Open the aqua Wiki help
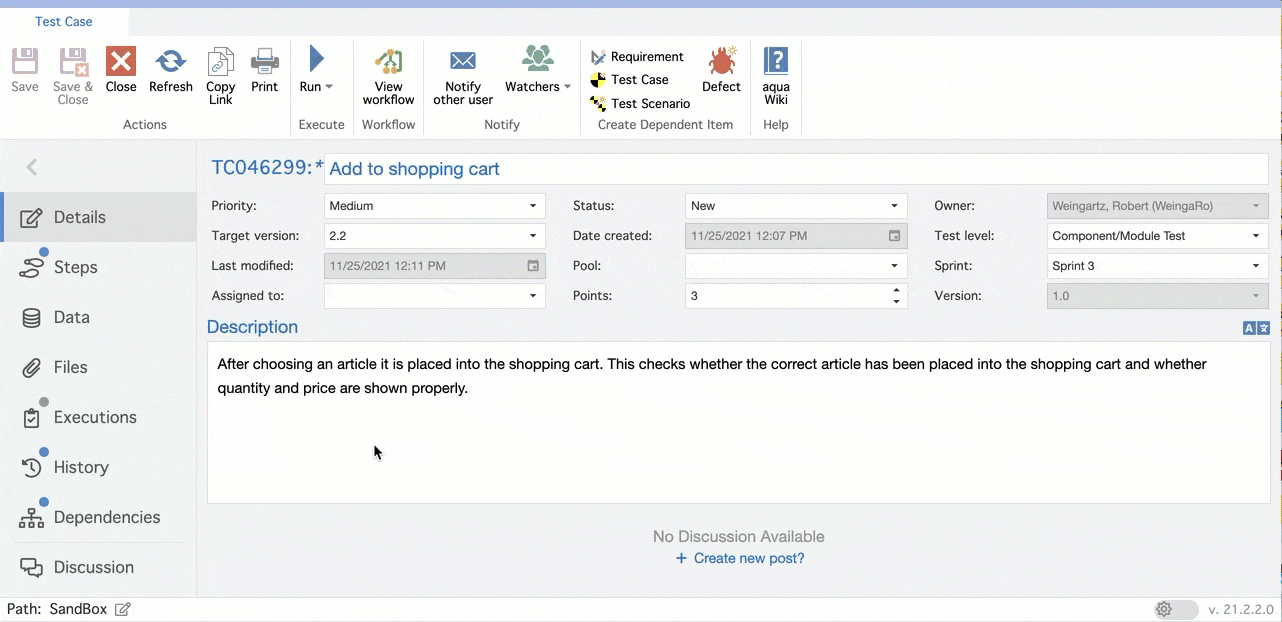Viewport: 1282px width, 622px height. 776,62
